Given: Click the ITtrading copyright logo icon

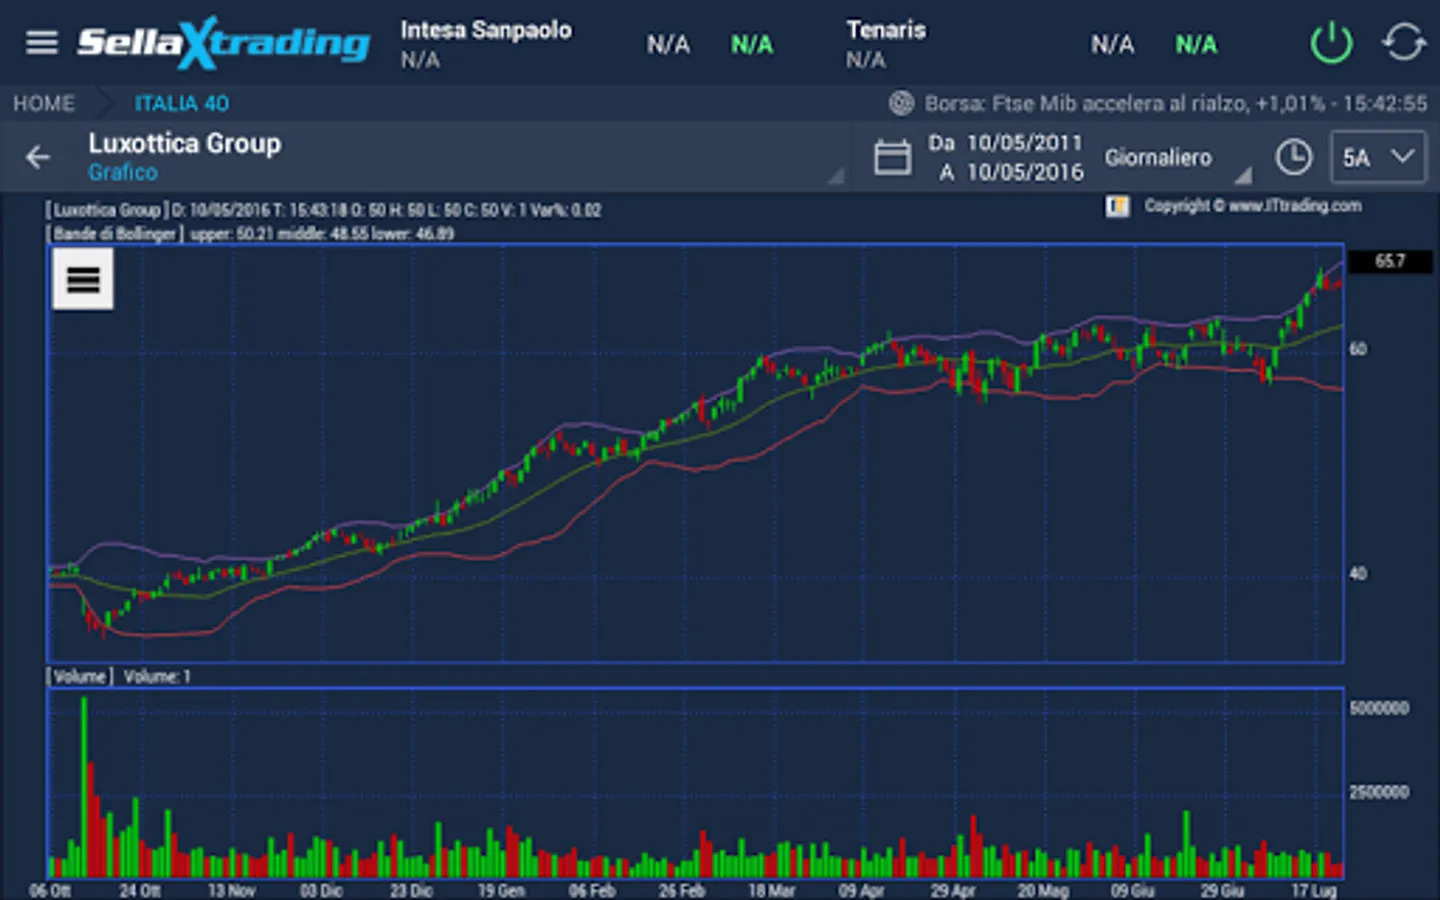Looking at the screenshot, I should (x=1117, y=206).
